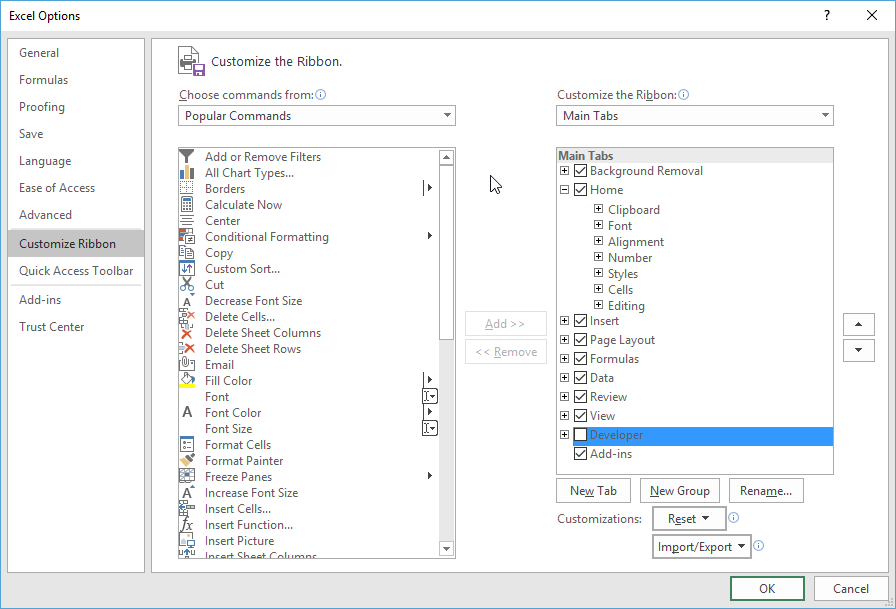Click the Fill Color paint bucket icon
The width and height of the screenshot is (896, 609).
[186, 380]
